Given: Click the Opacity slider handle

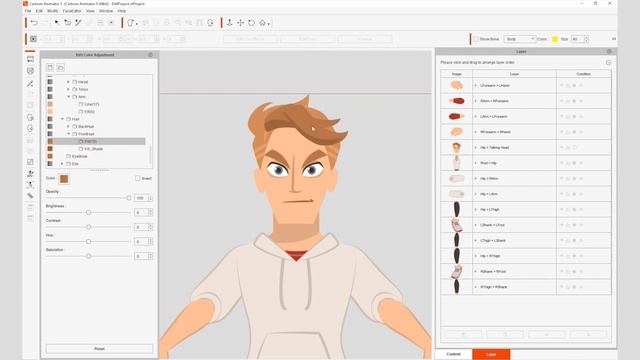Looking at the screenshot, I should click(129, 198).
